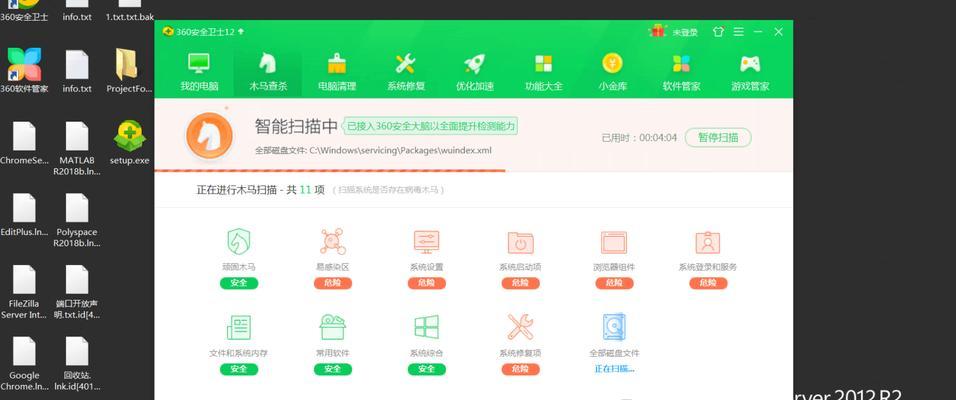Click the 已用时 elapsed time text

pos(639,138)
